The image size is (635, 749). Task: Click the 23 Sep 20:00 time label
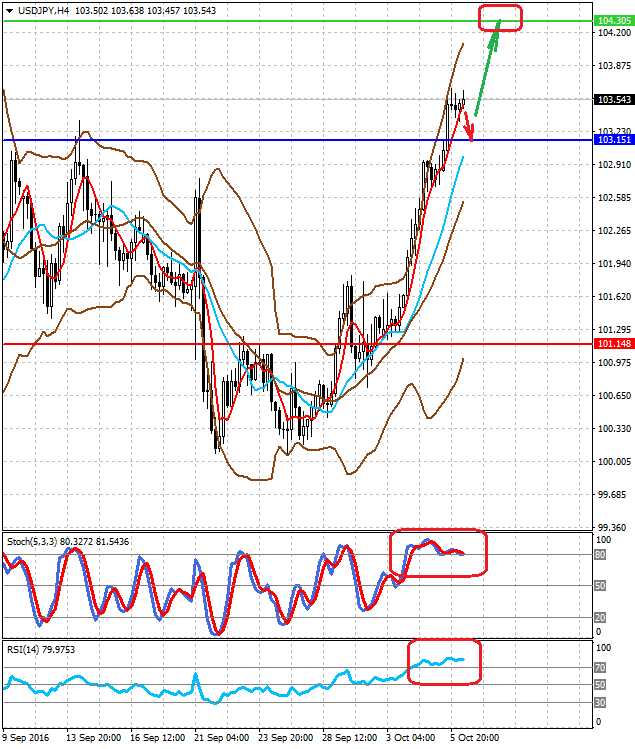[286, 738]
